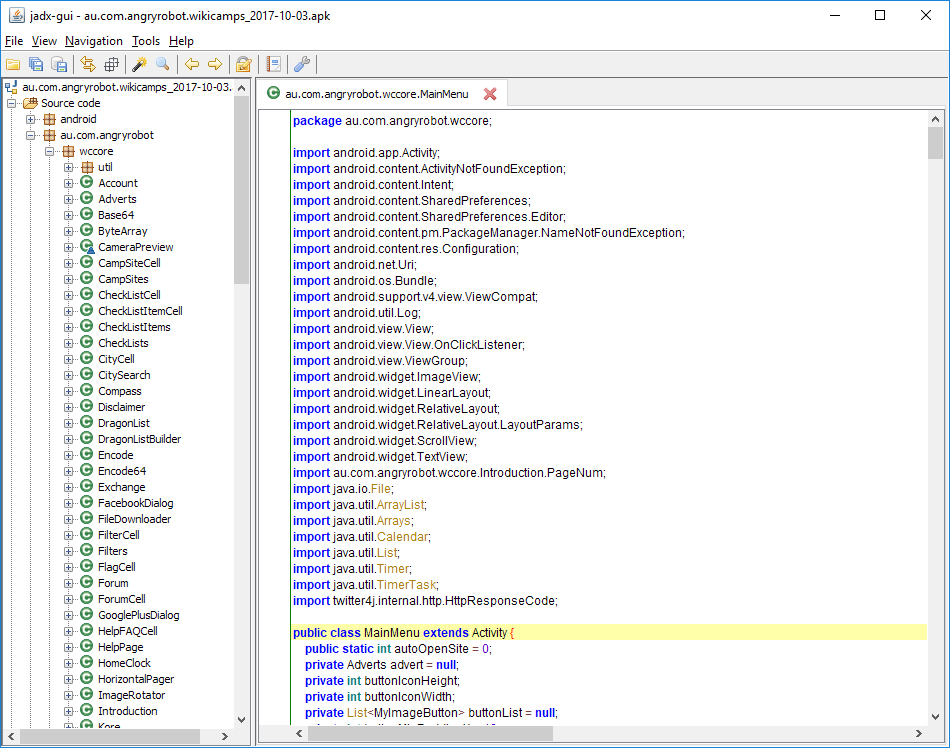The width and height of the screenshot is (950, 748).
Task: Click the CheckListCell class icon
Action: pyautogui.click(x=87, y=294)
